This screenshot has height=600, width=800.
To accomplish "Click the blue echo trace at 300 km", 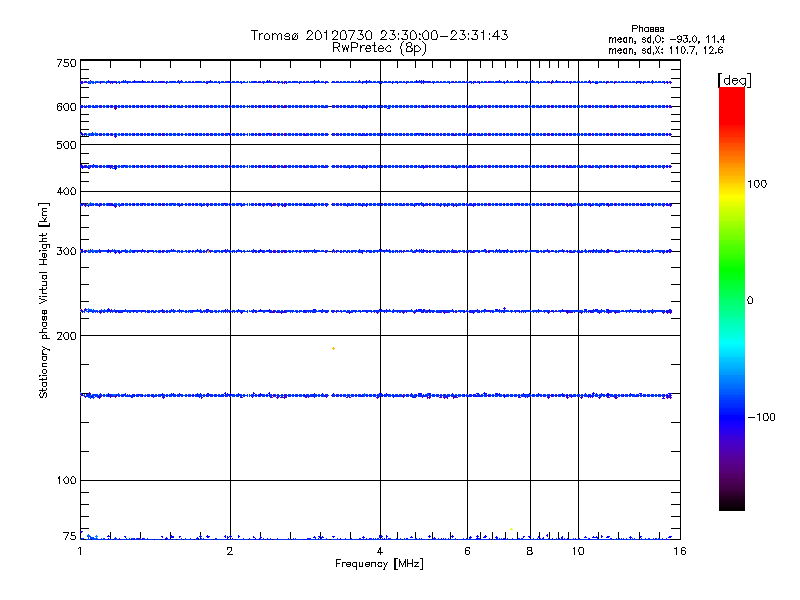I will 377,251.
